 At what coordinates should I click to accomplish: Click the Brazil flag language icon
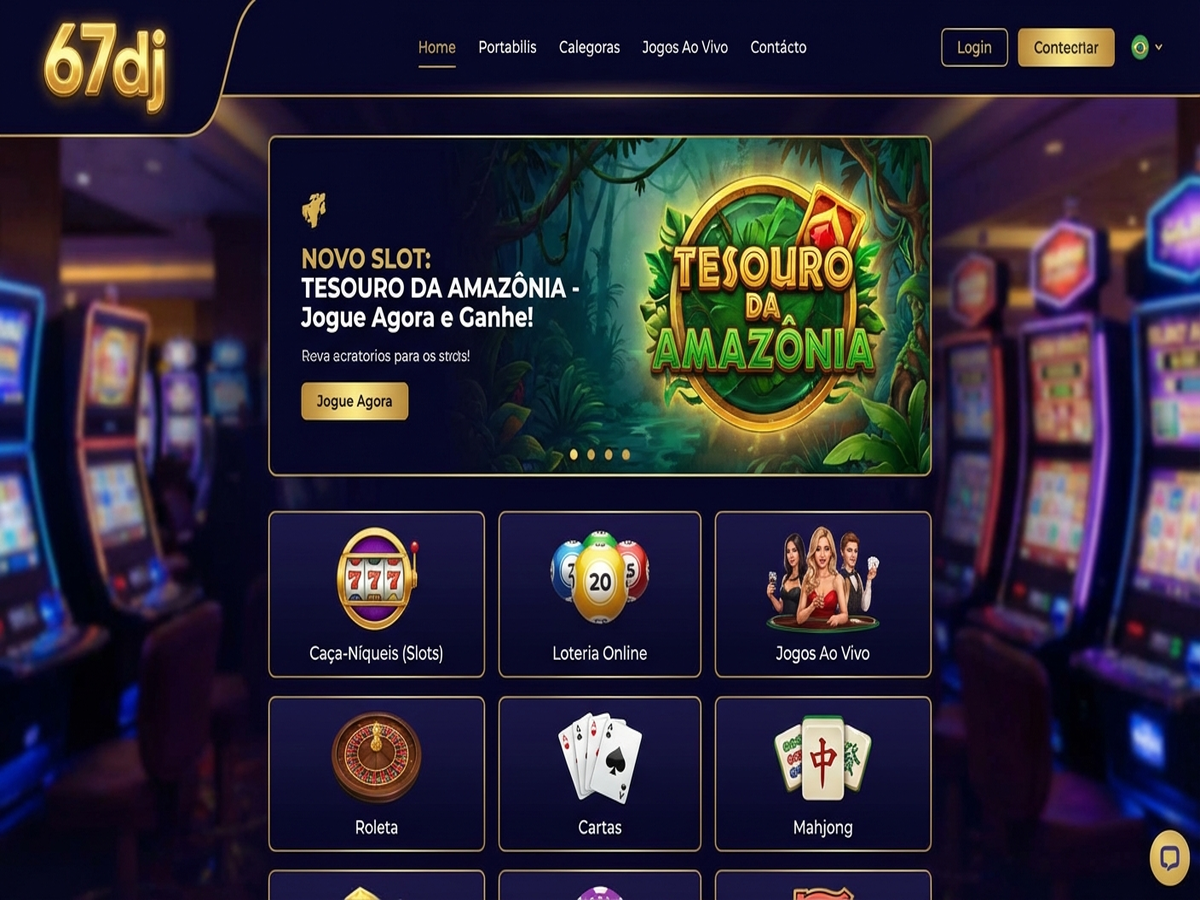[x=1139, y=47]
